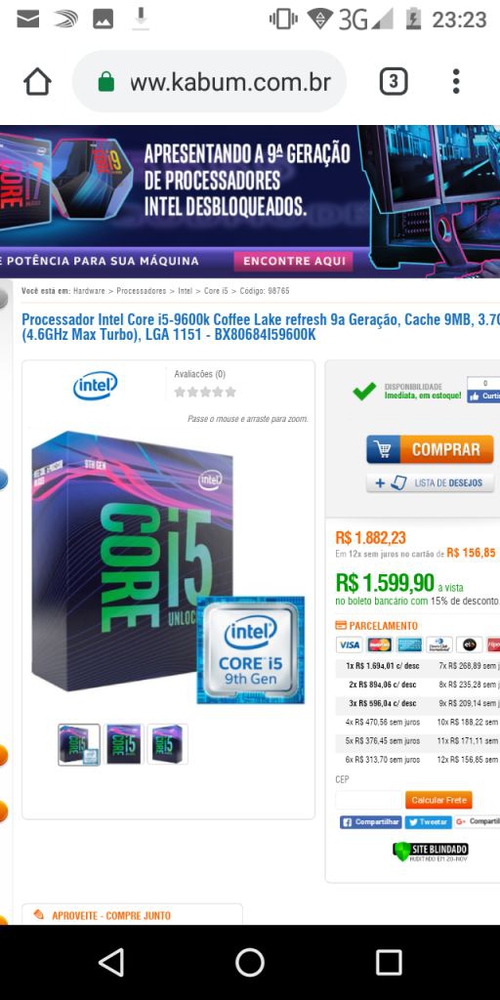Open the Hardware breadcrumb link

89,291
